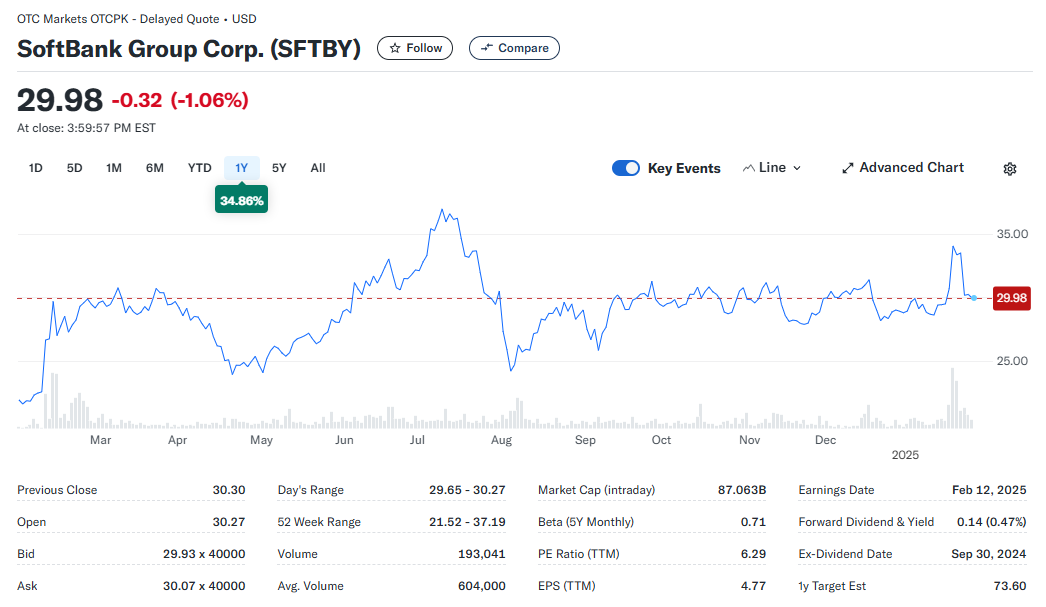The height and width of the screenshot is (607, 1046).
Task: Click the 52 Week Range value 21.52 - 37.19
Action: click(x=467, y=522)
